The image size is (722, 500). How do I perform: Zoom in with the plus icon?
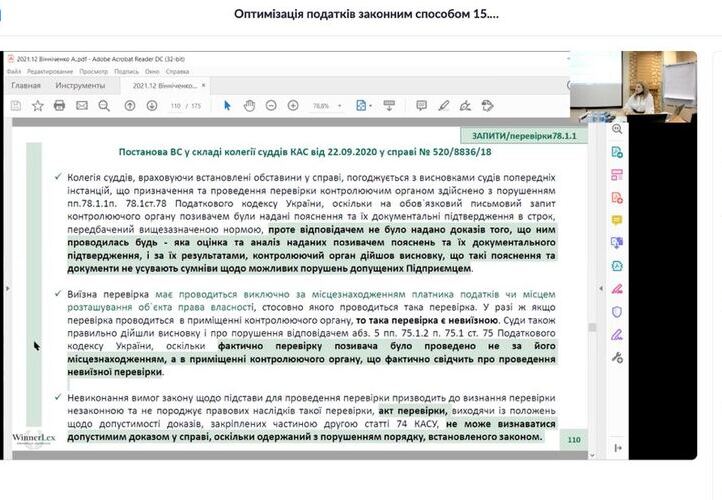click(293, 106)
